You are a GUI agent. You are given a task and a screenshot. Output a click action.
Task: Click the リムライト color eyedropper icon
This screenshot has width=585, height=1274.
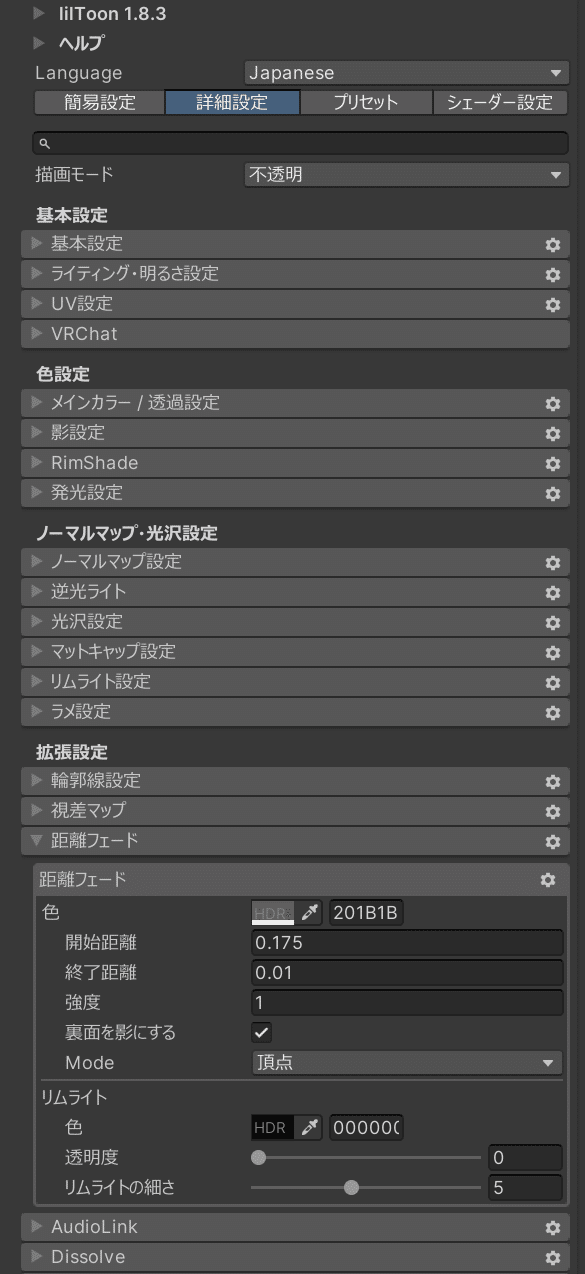point(310,1128)
